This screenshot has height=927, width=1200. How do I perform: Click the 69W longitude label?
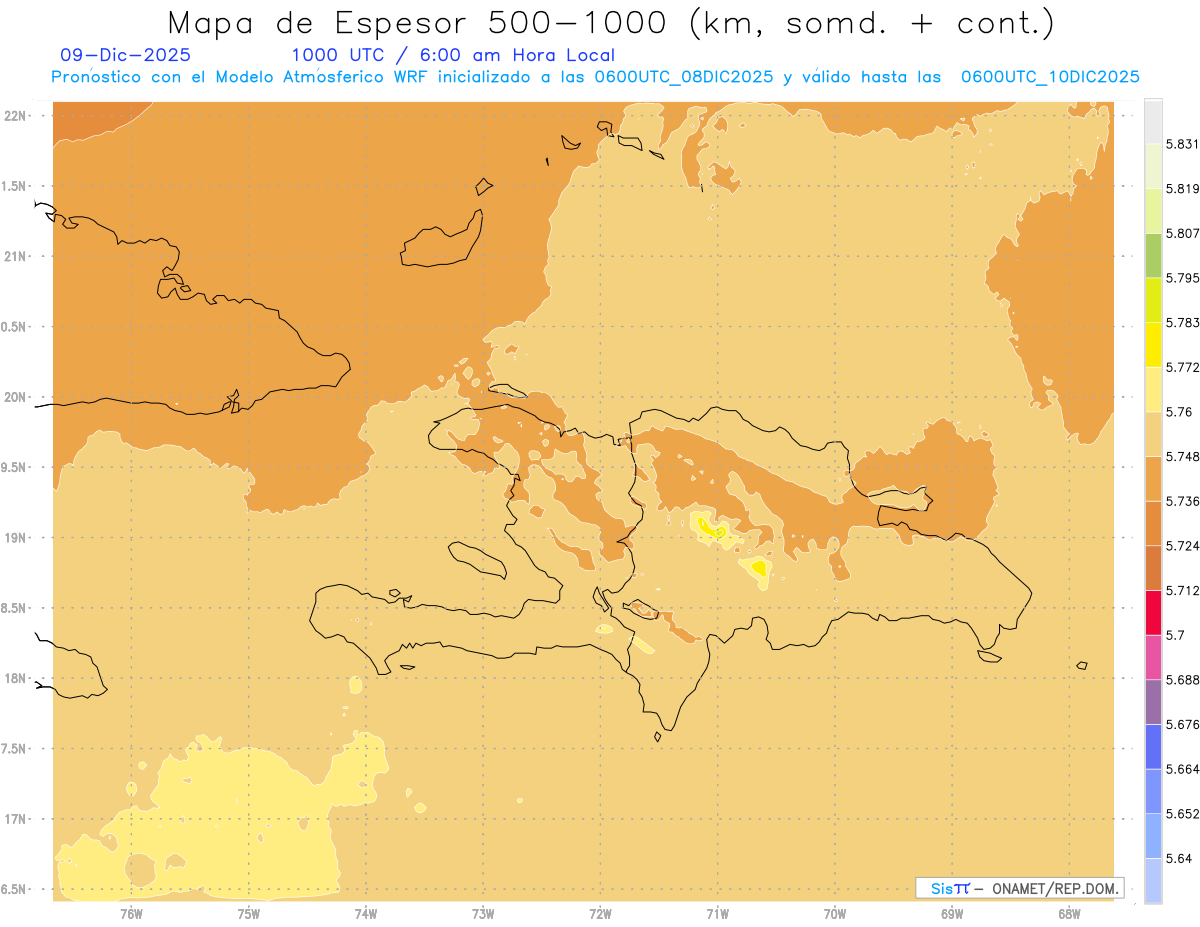click(x=952, y=913)
